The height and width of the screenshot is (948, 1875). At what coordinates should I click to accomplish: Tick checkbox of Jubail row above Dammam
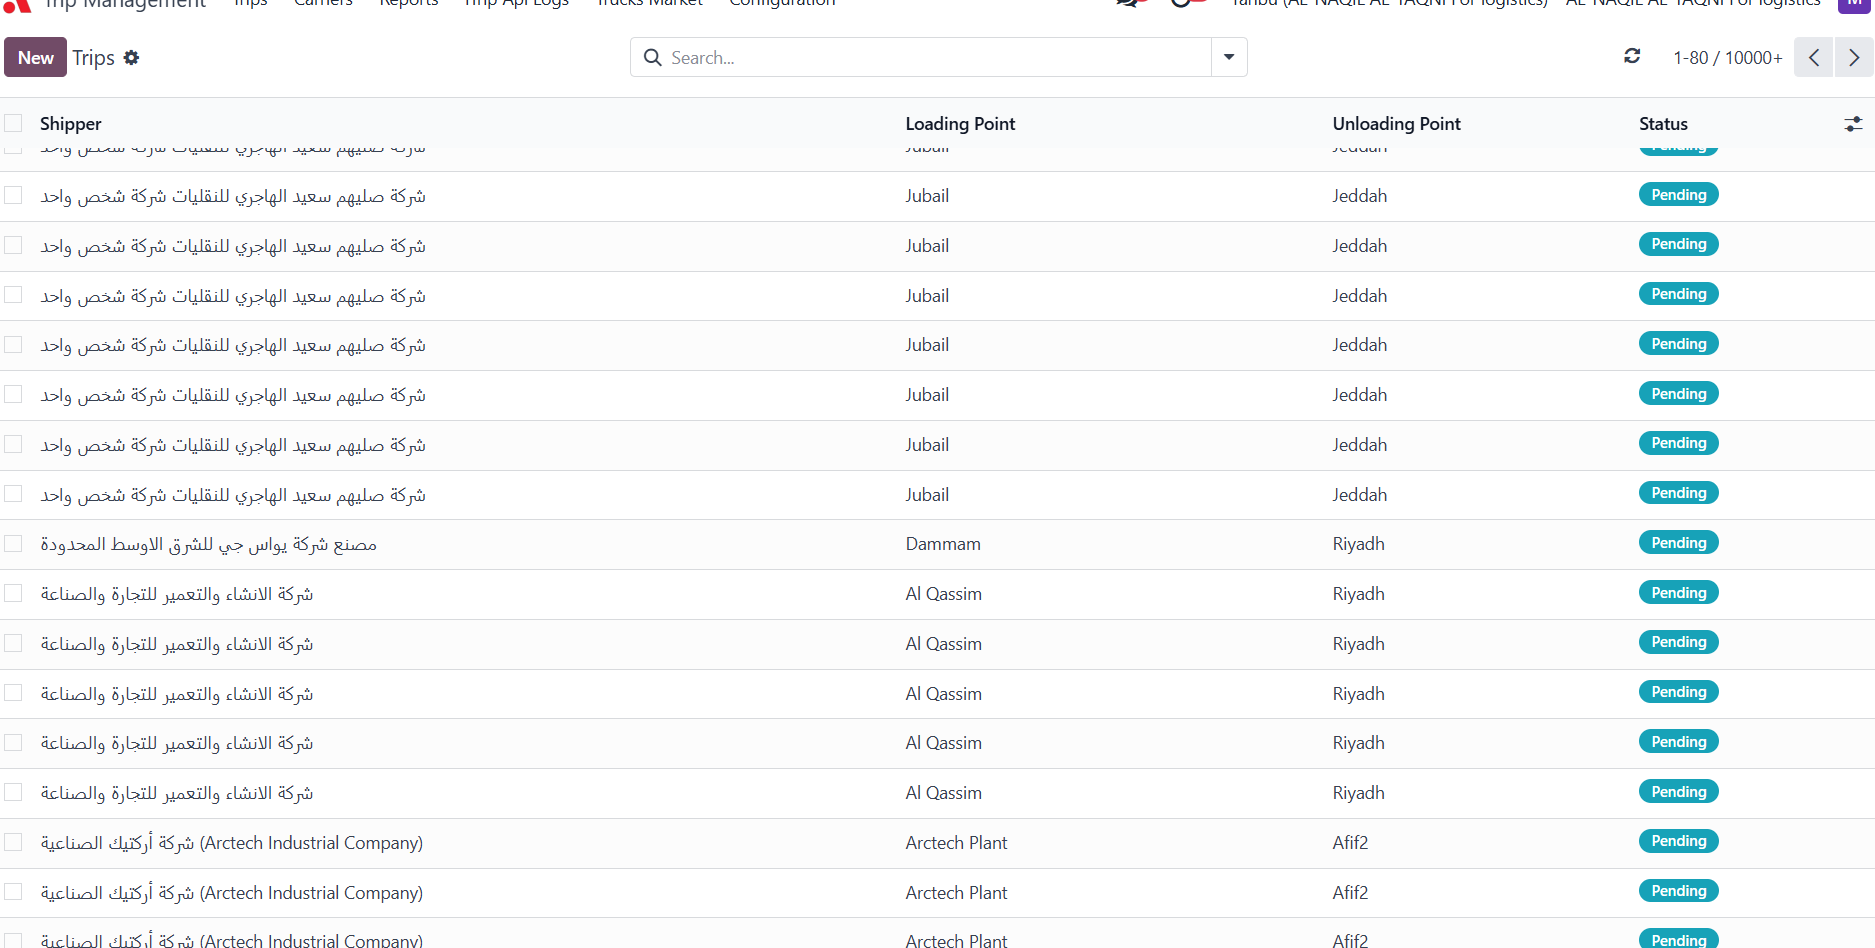13,494
